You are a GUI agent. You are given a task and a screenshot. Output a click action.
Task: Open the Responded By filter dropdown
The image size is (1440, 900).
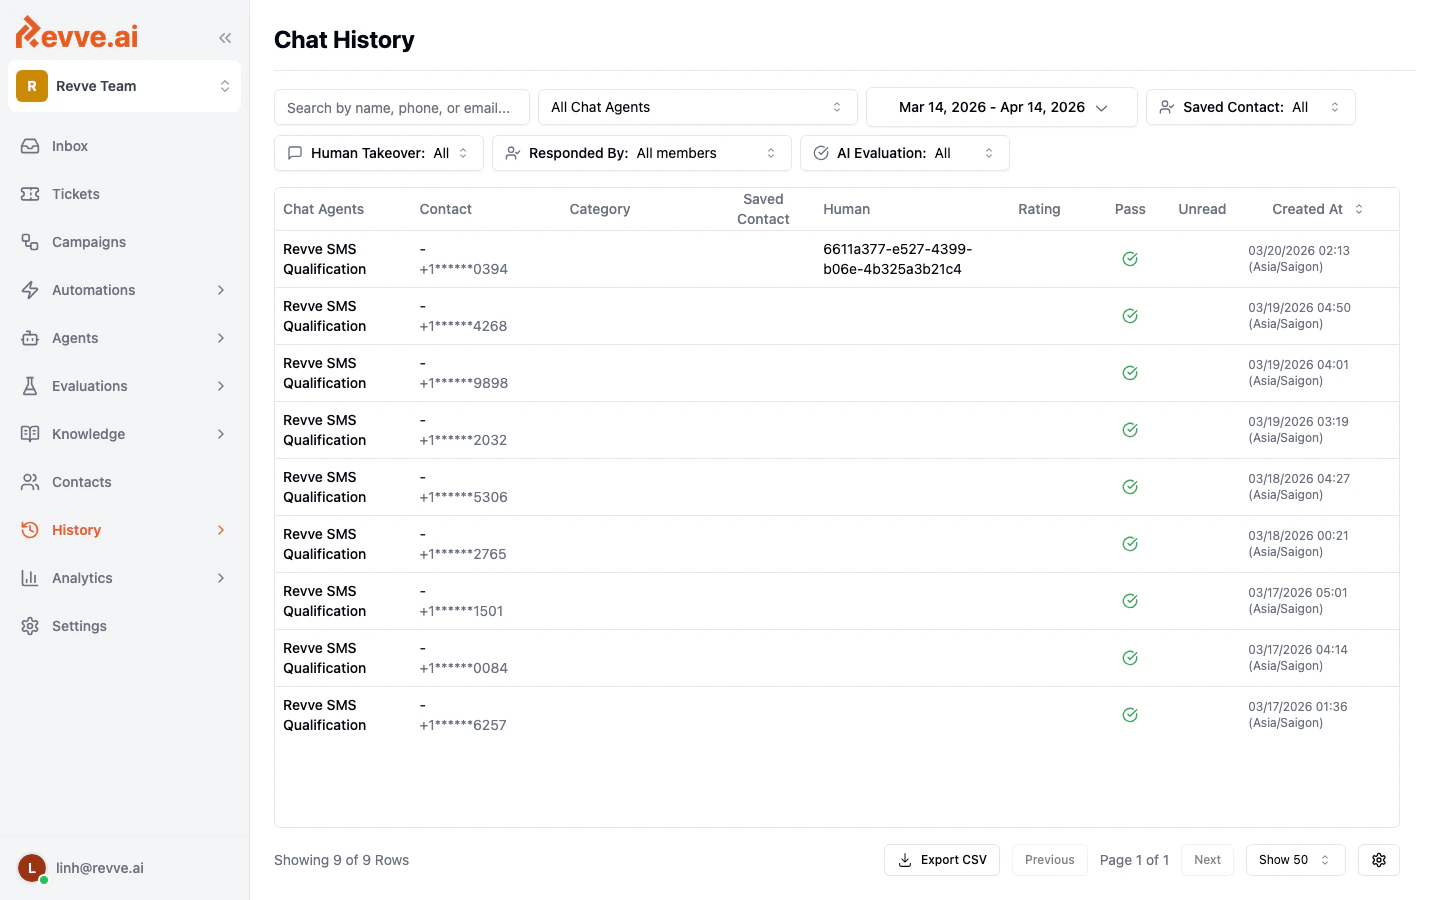coord(642,153)
